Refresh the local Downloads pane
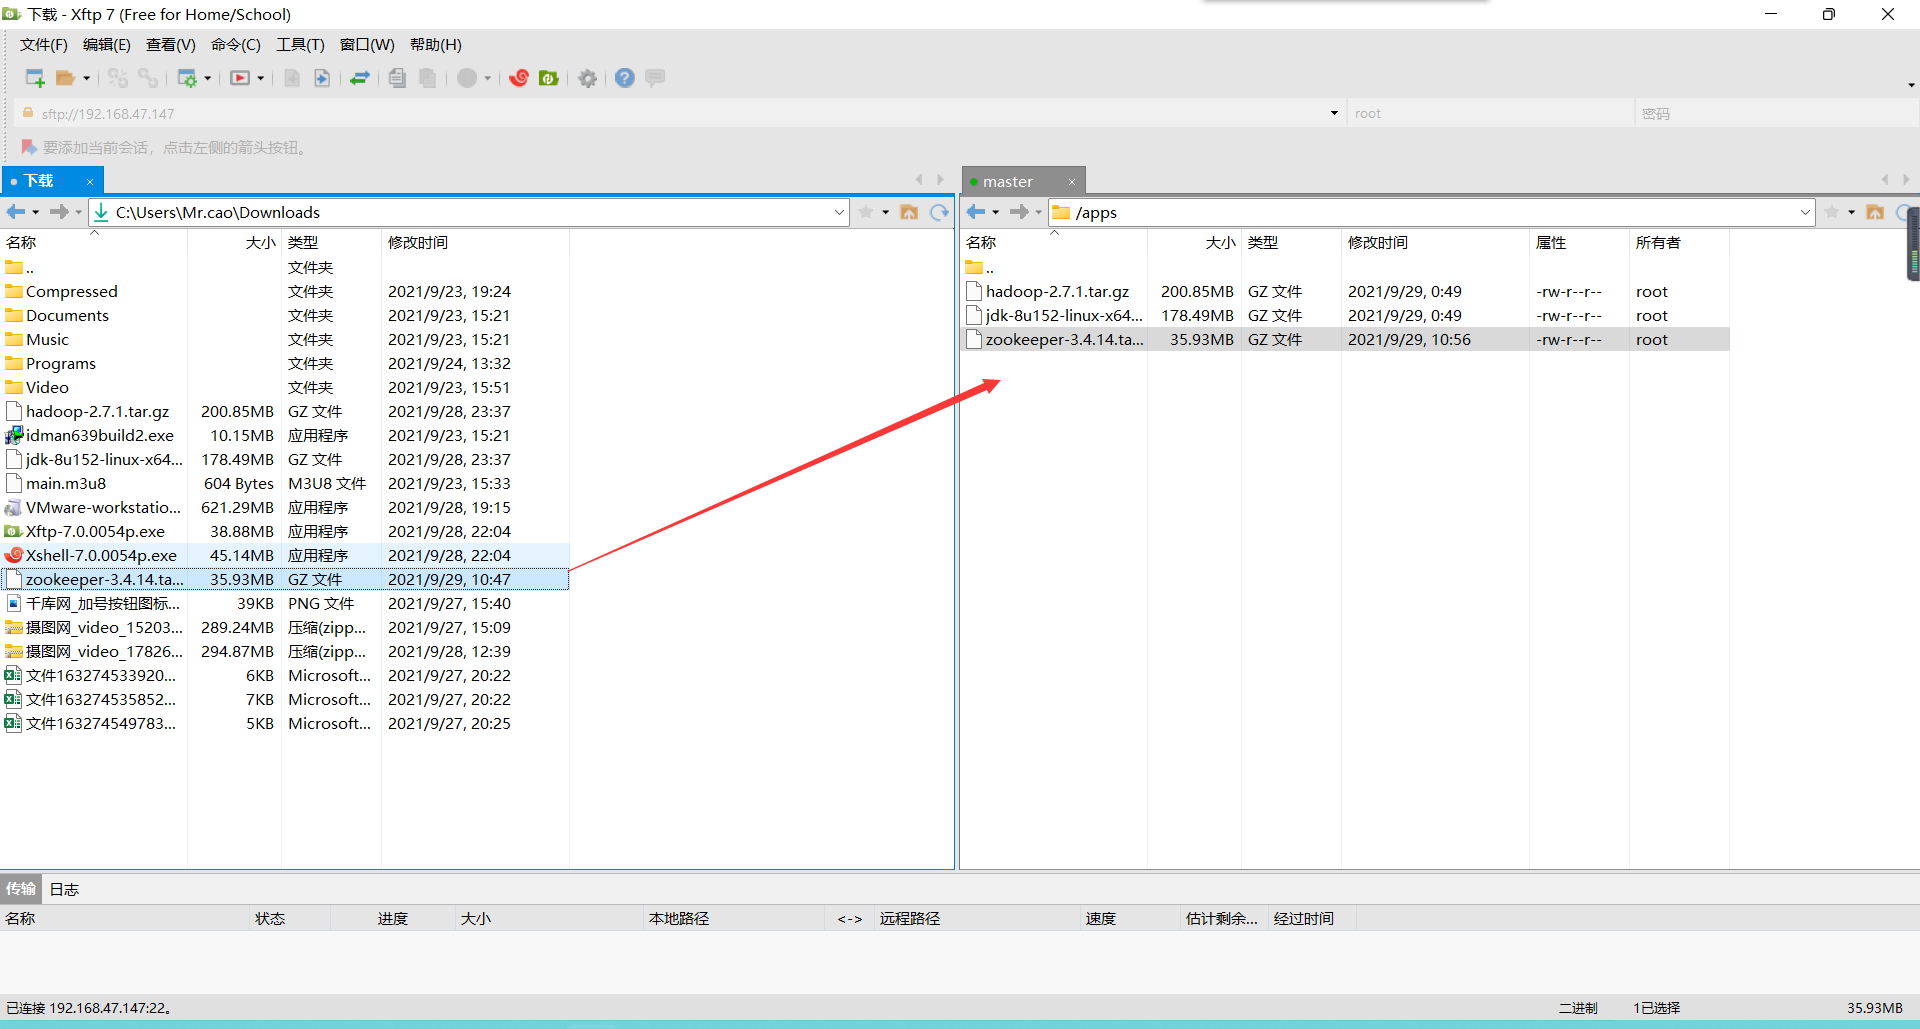The image size is (1920, 1029). [x=939, y=212]
